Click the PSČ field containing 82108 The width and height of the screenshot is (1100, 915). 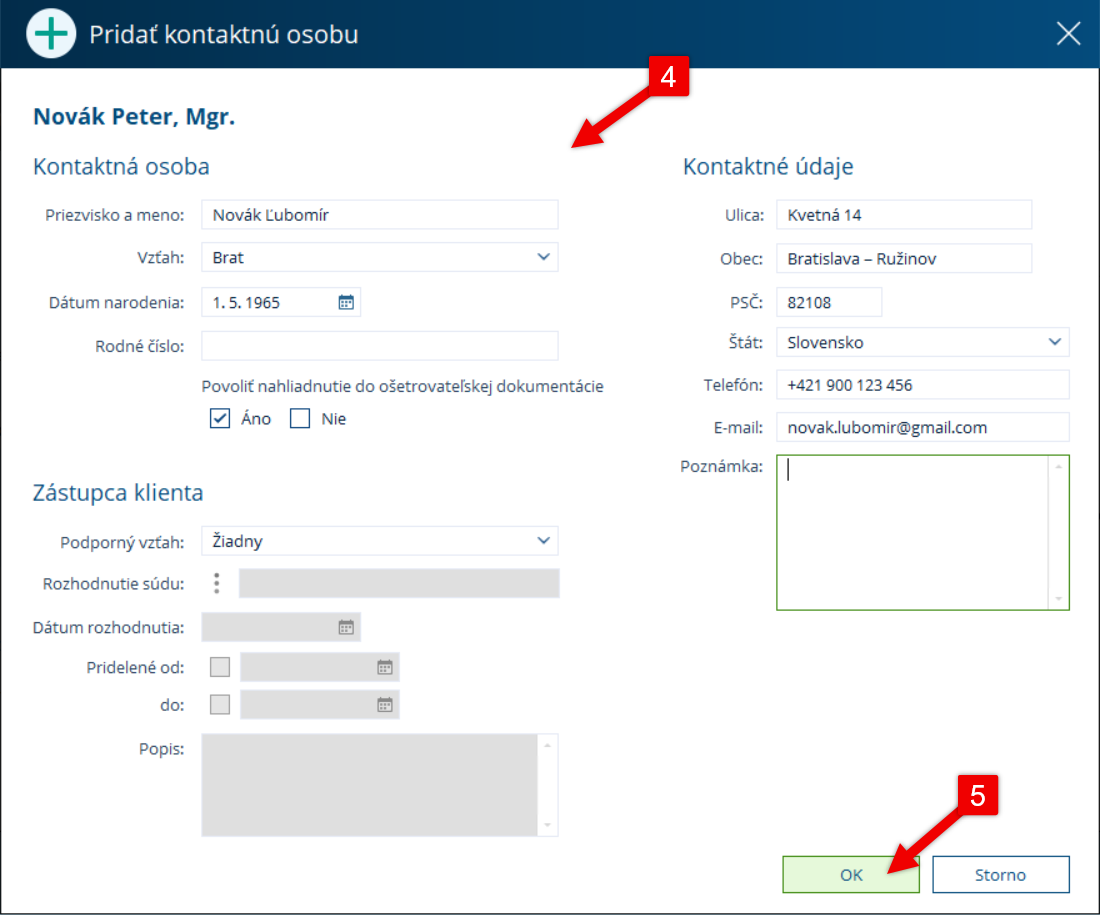coord(829,302)
